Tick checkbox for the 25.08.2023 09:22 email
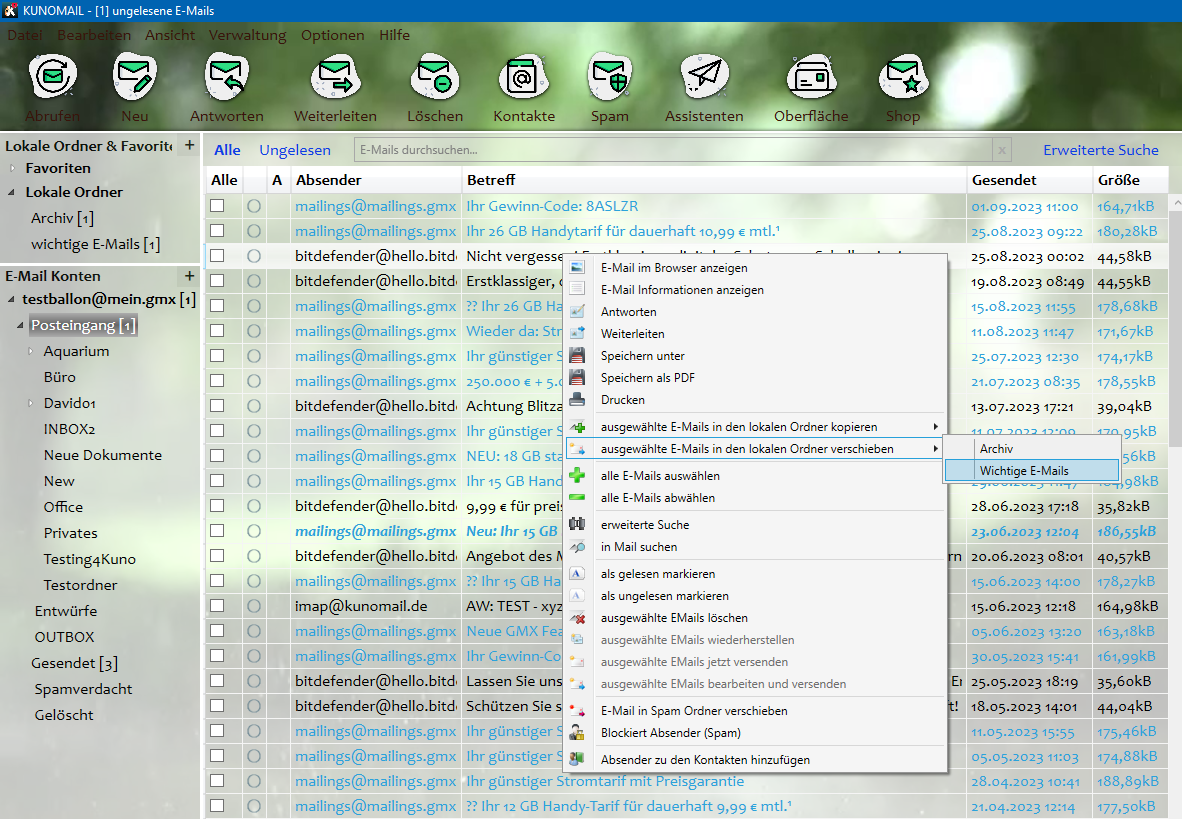The height and width of the screenshot is (819, 1182). tap(217, 231)
